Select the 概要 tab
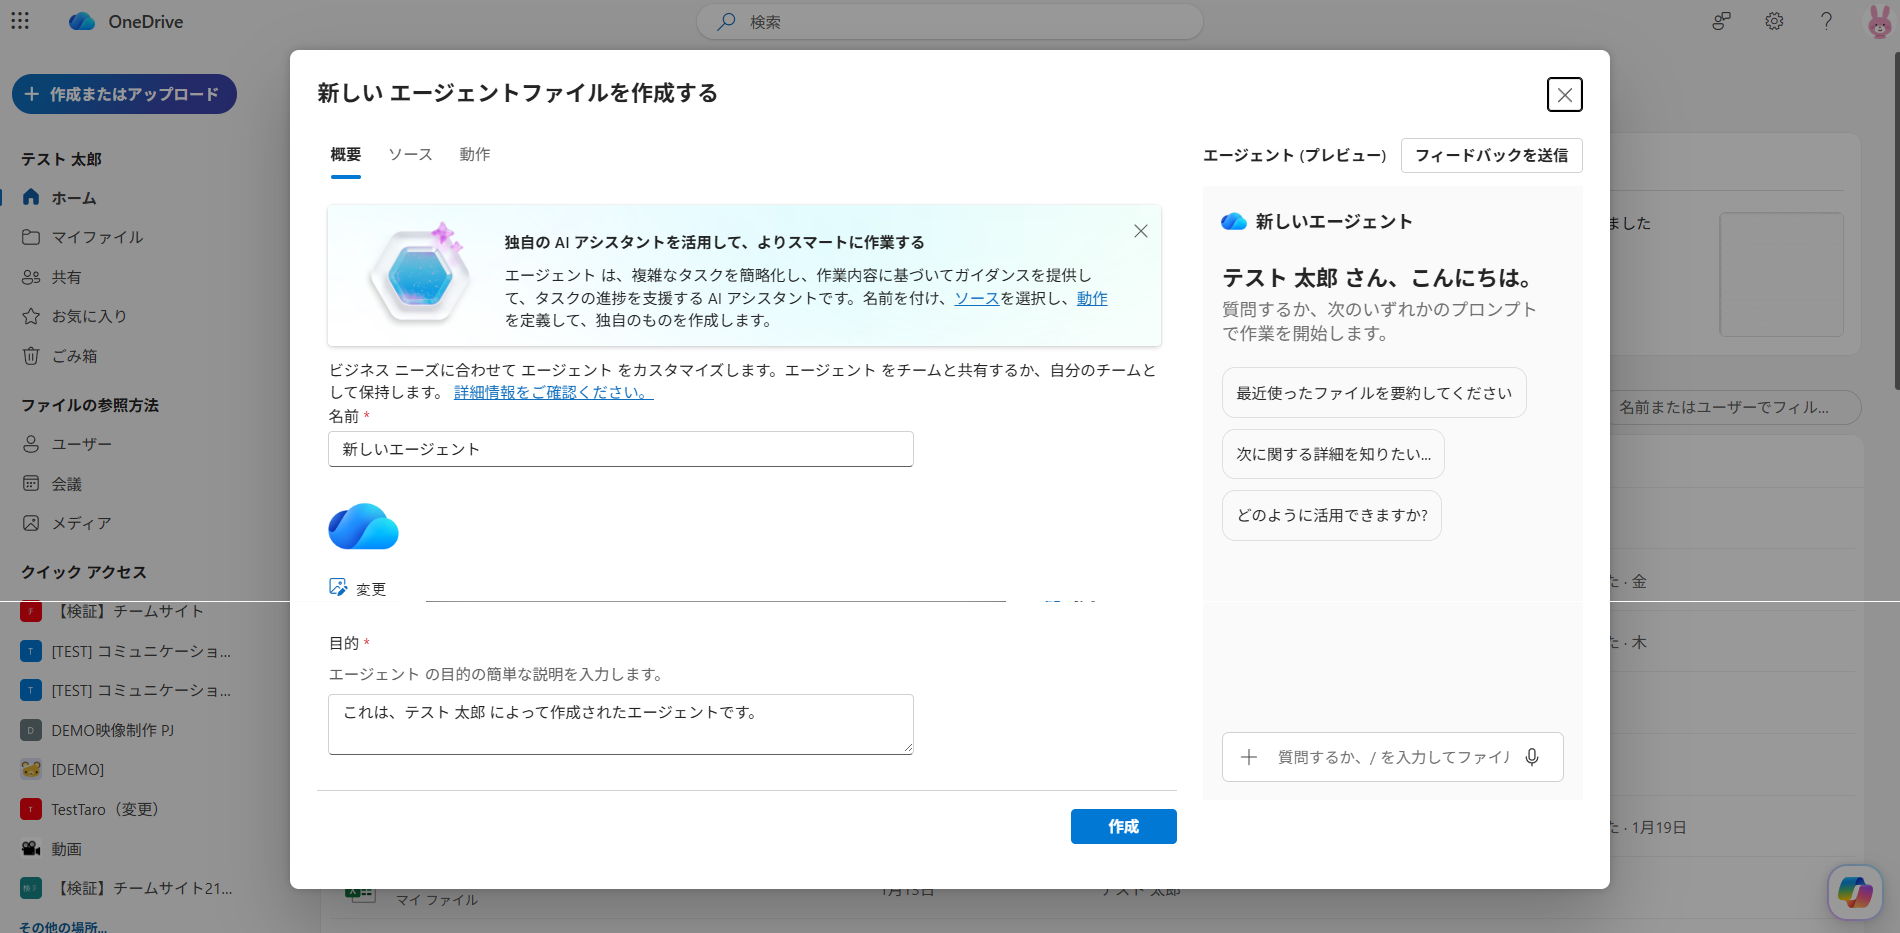1900x933 pixels. coord(346,154)
